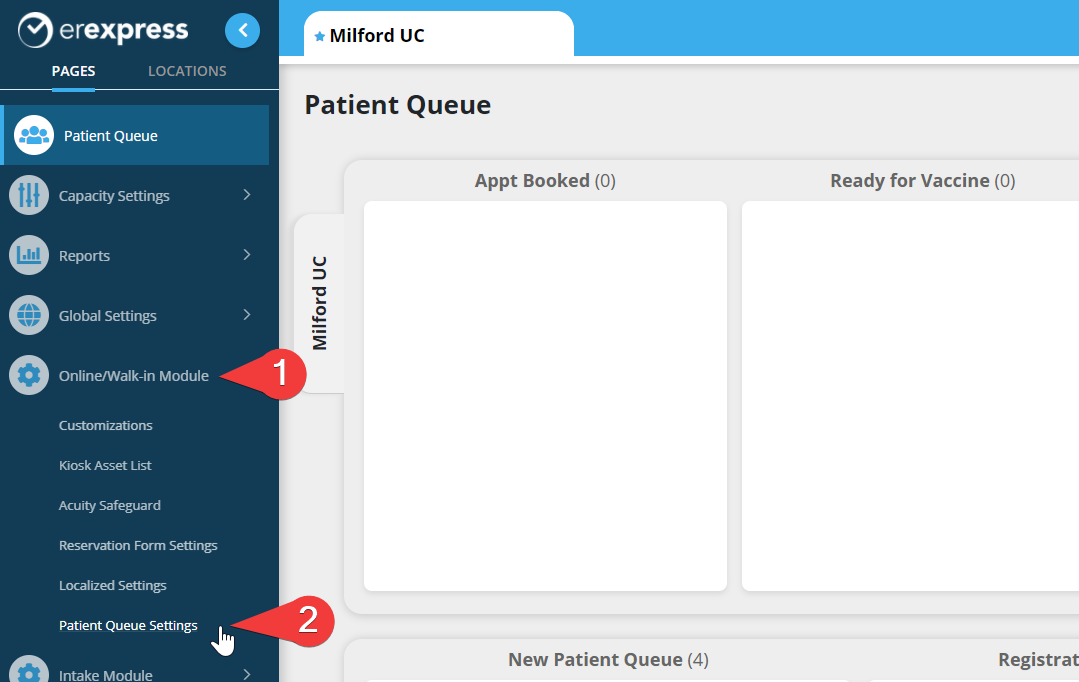Expand the Reports submenu arrow

coord(247,255)
